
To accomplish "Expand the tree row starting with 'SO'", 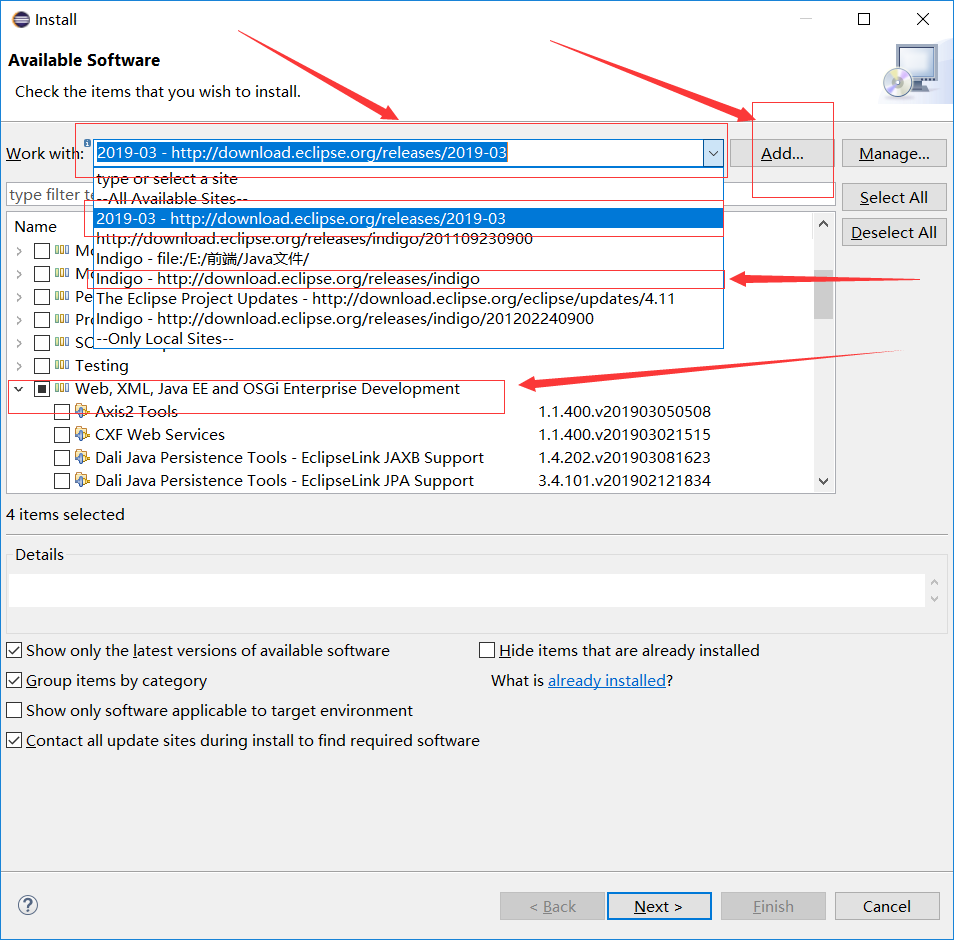I will [19, 343].
